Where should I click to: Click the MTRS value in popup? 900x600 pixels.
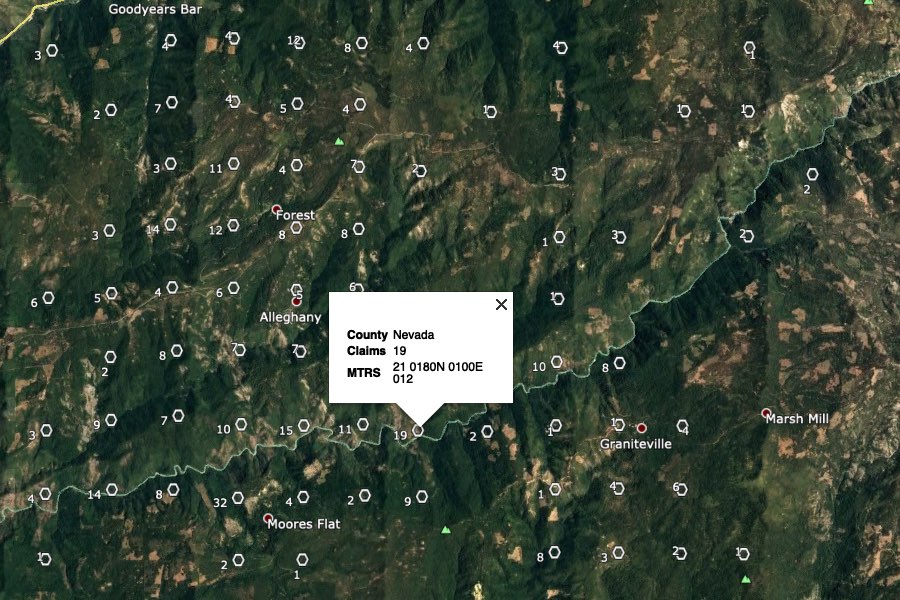[x=438, y=373]
